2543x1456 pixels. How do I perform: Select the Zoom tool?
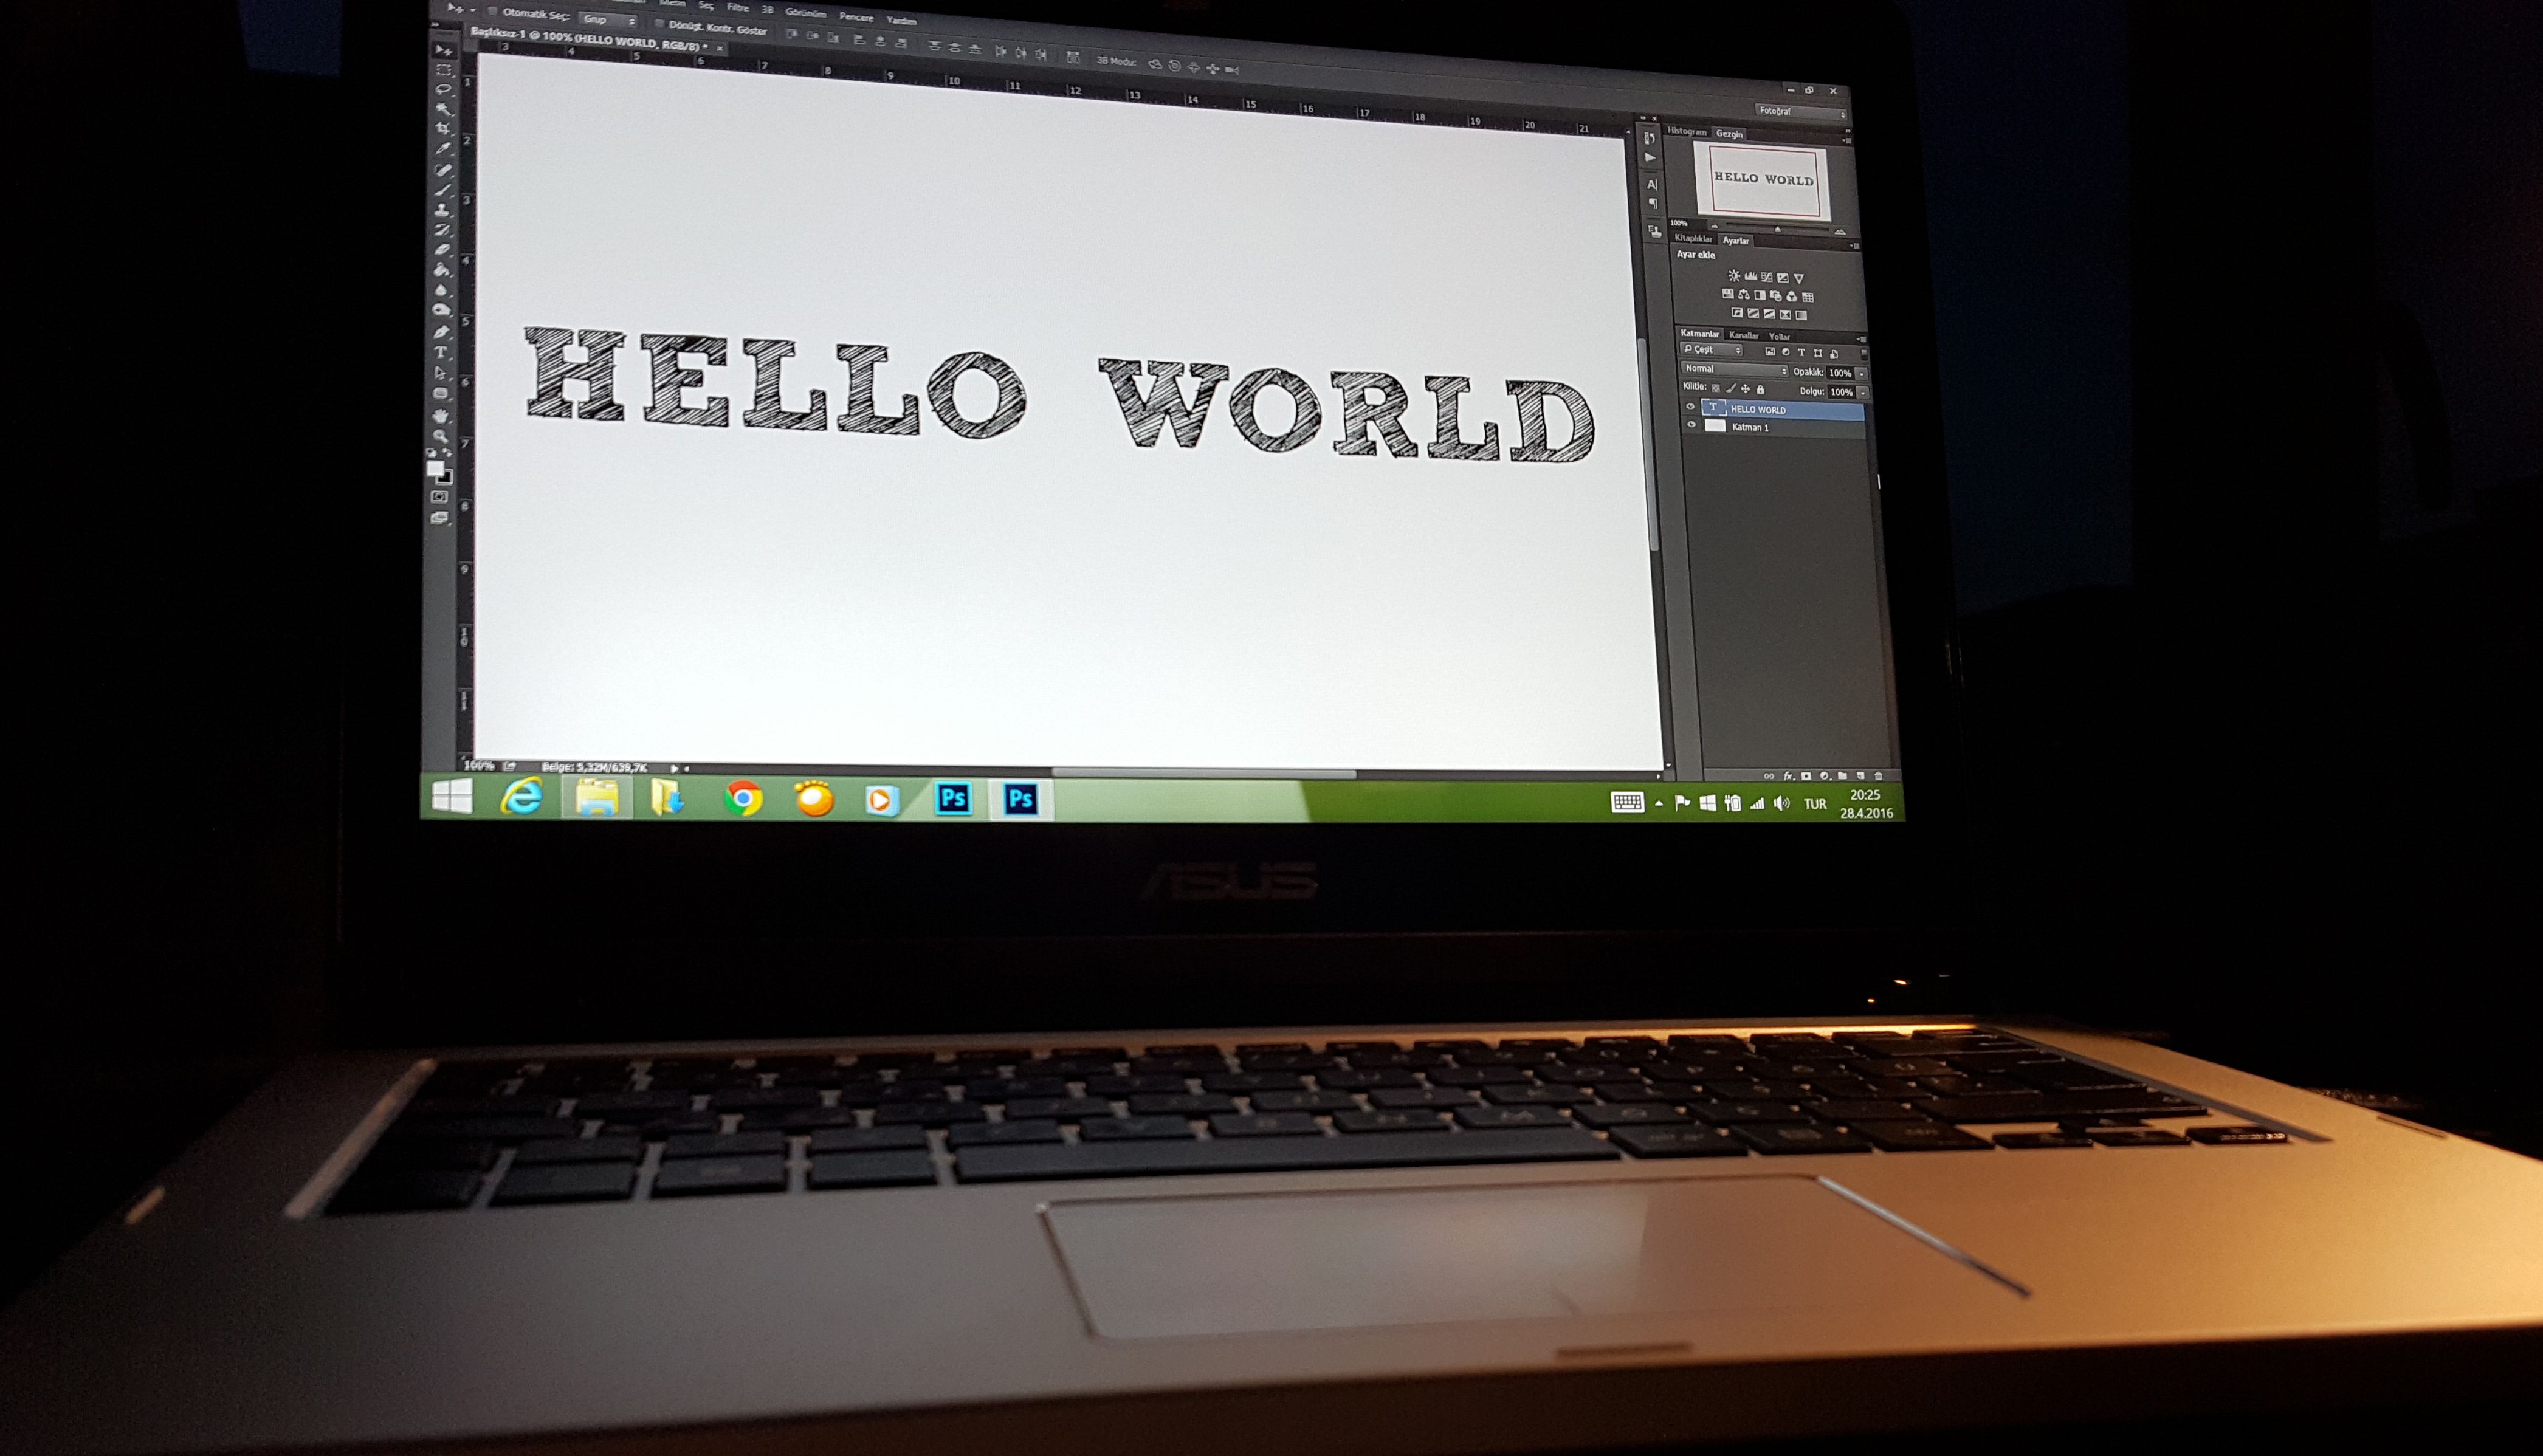pos(441,436)
